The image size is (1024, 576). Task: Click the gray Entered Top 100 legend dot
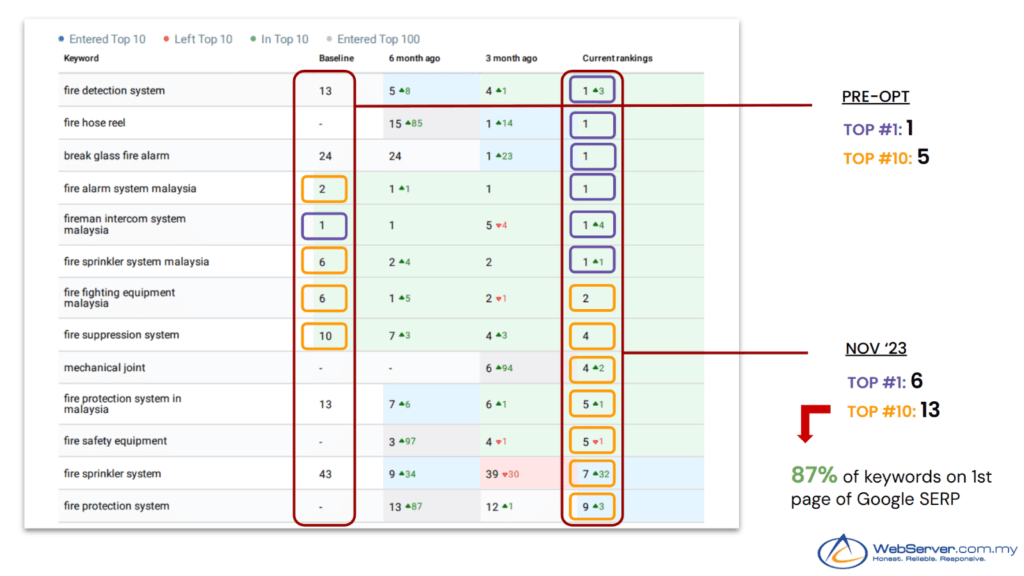[x=329, y=40]
